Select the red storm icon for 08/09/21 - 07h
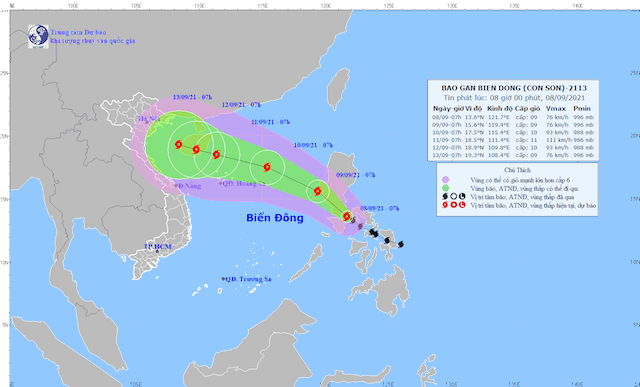This screenshot has width=640, height=387. point(347,216)
